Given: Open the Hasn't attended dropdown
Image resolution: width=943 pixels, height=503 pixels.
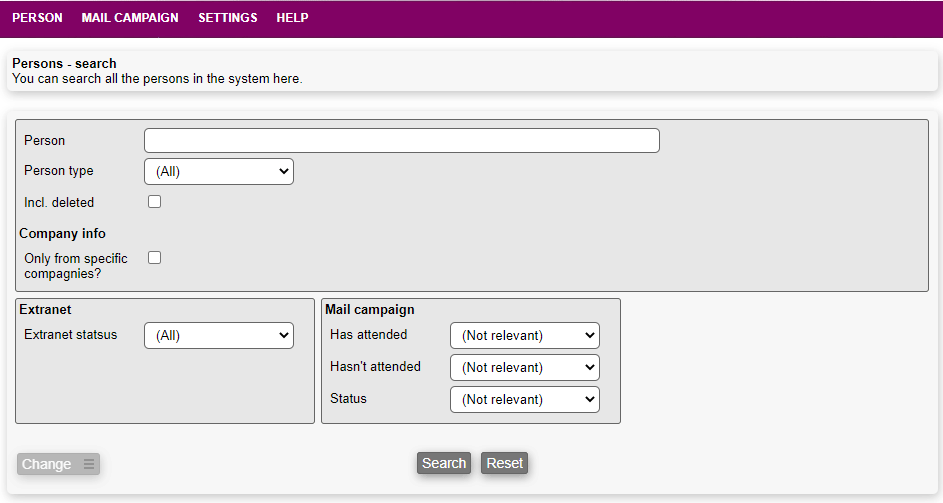Looking at the screenshot, I should point(525,367).
